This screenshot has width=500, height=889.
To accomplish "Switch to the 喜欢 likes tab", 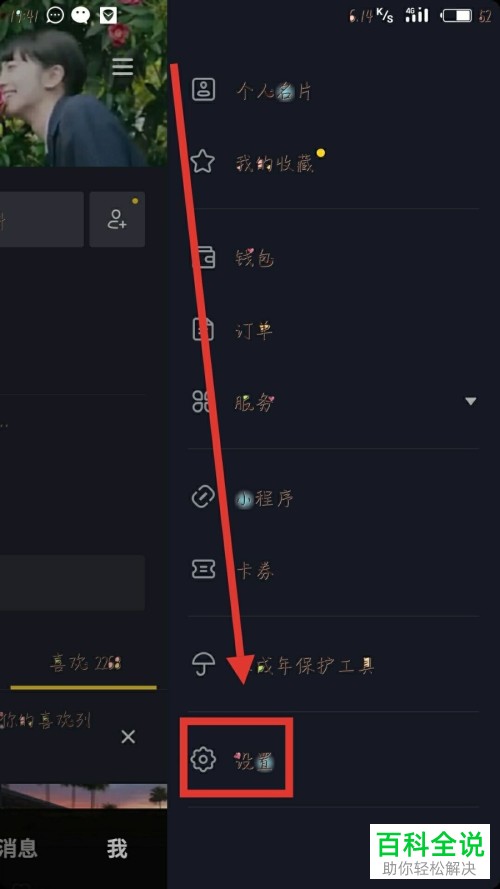I will click(x=85, y=663).
